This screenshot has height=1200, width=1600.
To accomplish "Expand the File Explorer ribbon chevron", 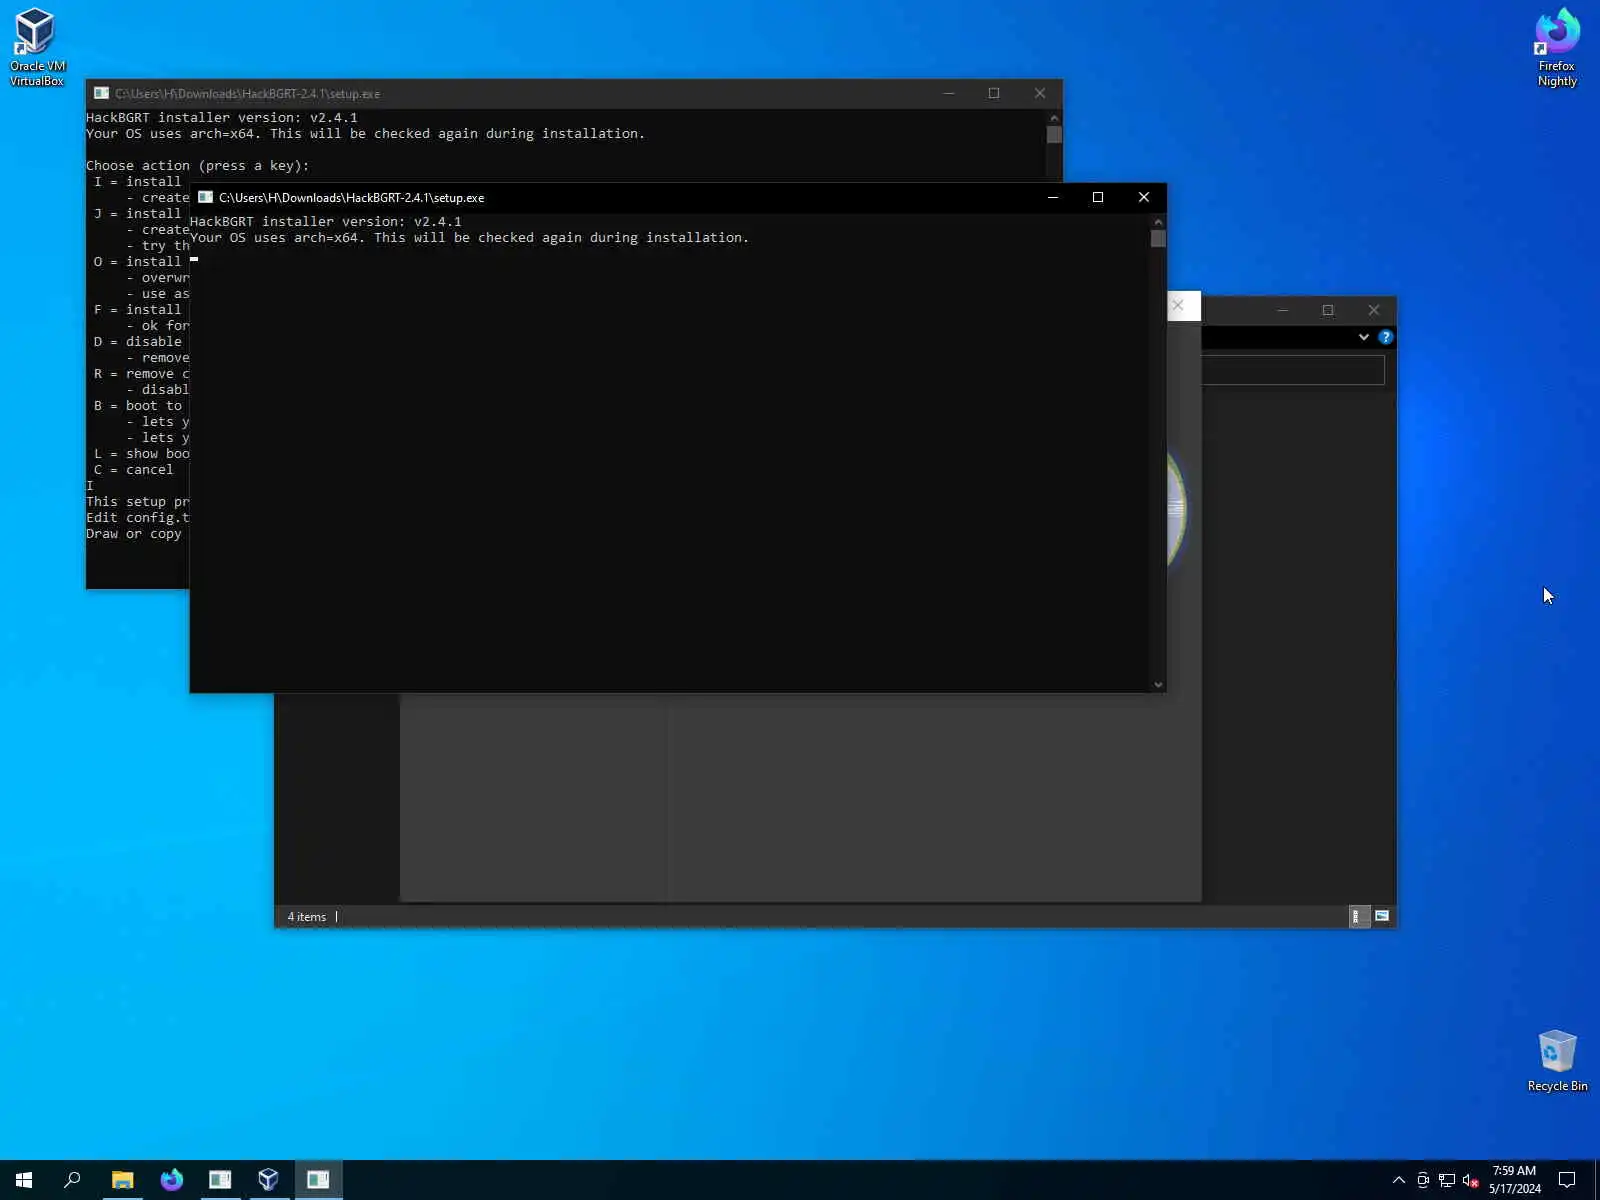I will coord(1363,337).
